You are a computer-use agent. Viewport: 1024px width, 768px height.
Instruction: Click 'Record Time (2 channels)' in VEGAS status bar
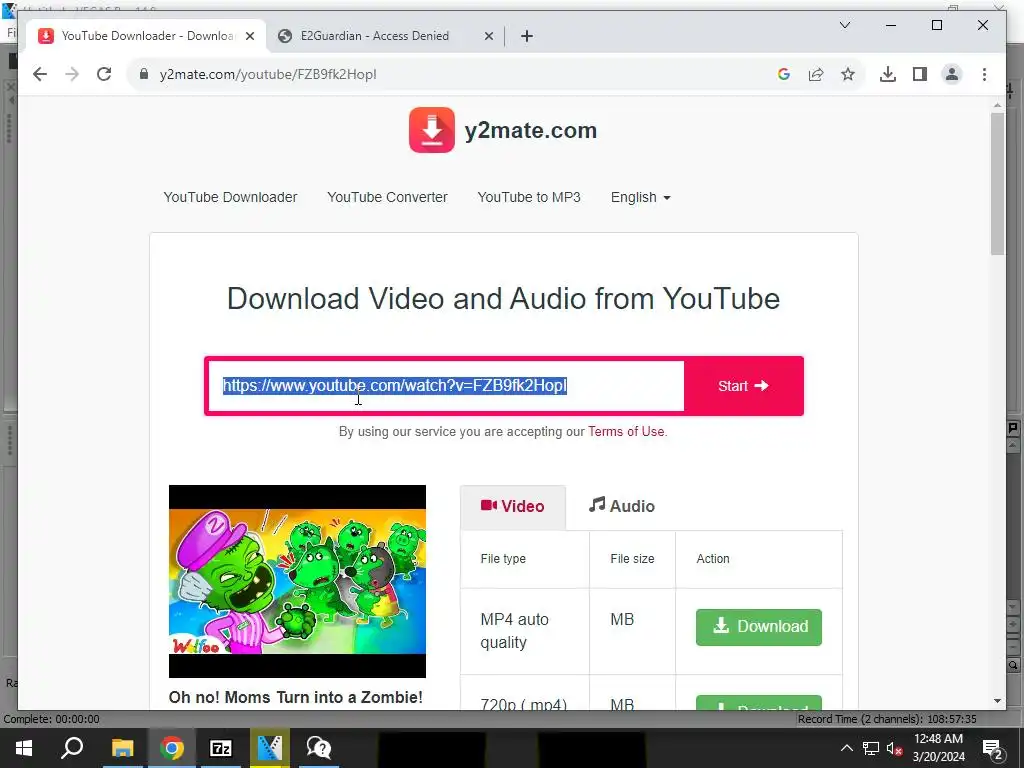(887, 719)
